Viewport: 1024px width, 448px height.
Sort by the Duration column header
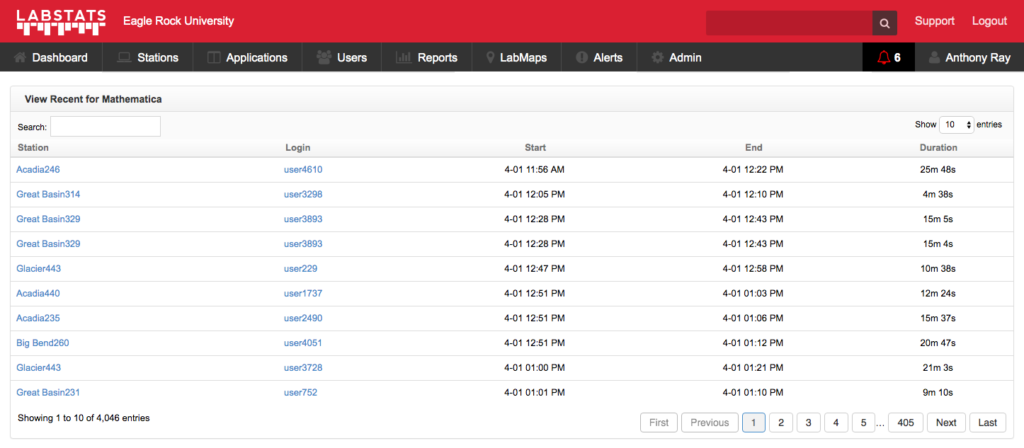[938, 148]
